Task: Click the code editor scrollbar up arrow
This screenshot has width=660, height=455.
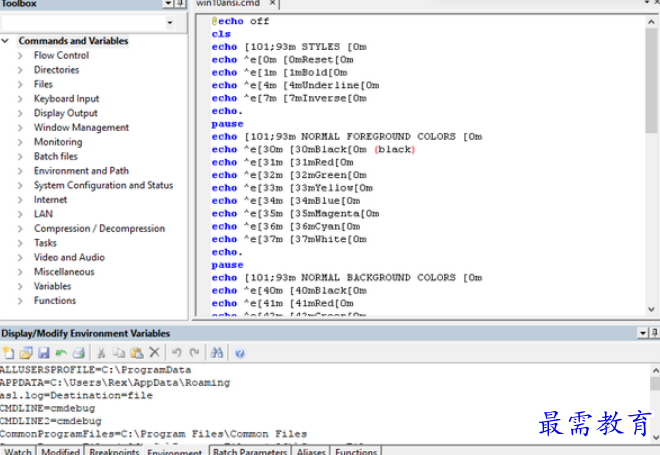Action: (652, 21)
